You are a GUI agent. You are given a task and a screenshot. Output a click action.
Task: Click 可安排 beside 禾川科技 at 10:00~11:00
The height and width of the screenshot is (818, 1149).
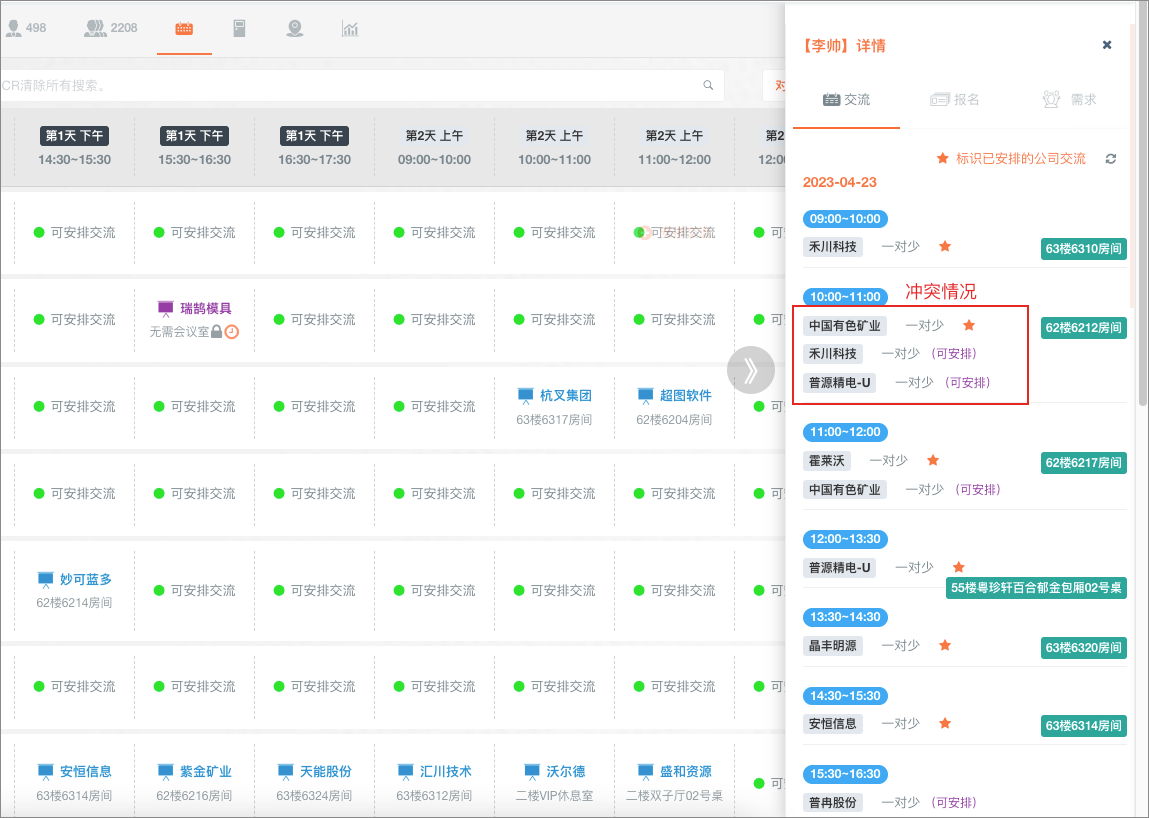[x=954, y=353]
